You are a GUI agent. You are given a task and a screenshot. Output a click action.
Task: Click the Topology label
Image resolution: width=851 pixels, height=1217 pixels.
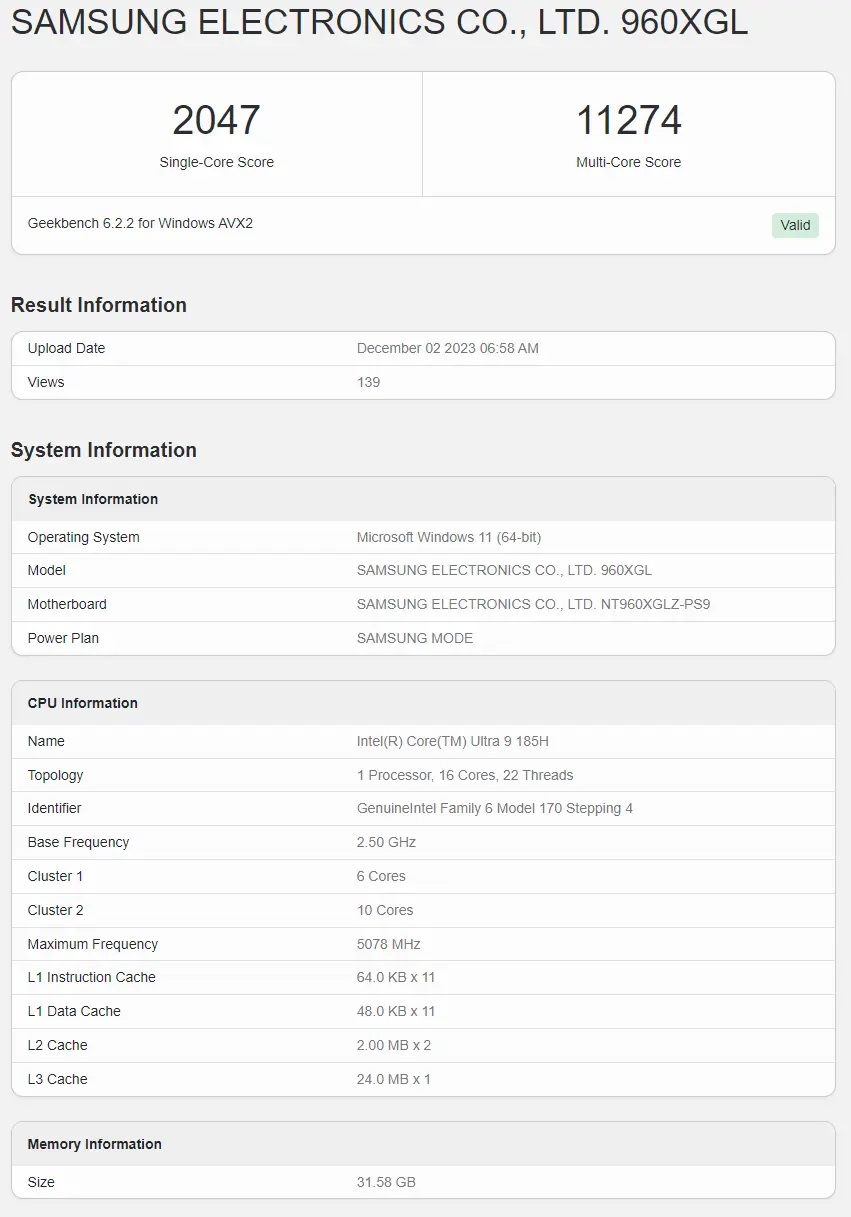point(56,775)
